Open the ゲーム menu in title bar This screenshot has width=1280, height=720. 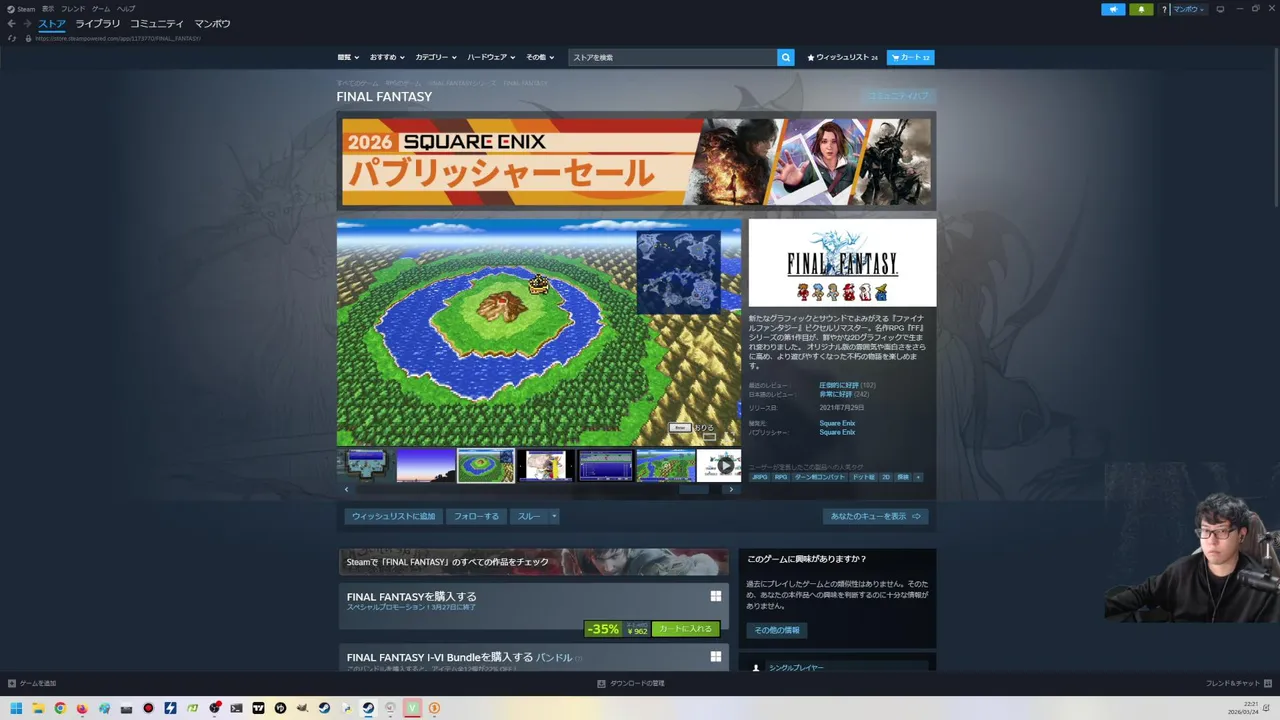tap(101, 9)
